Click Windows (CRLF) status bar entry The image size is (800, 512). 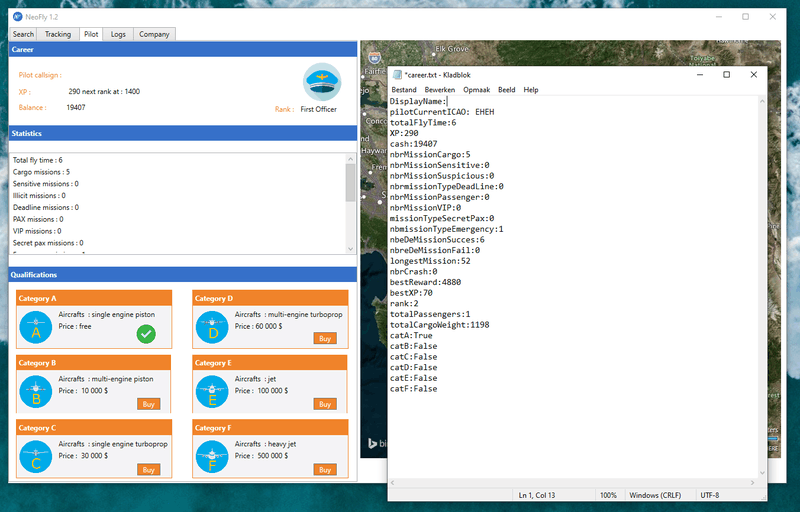(655, 495)
